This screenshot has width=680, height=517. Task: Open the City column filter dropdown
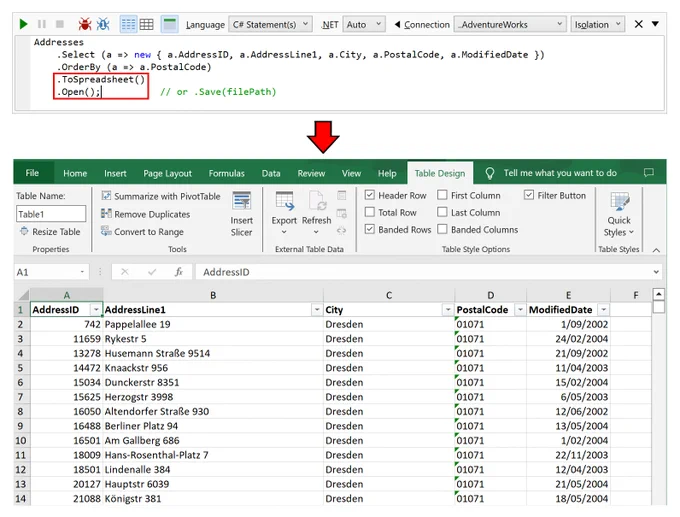pos(448,310)
